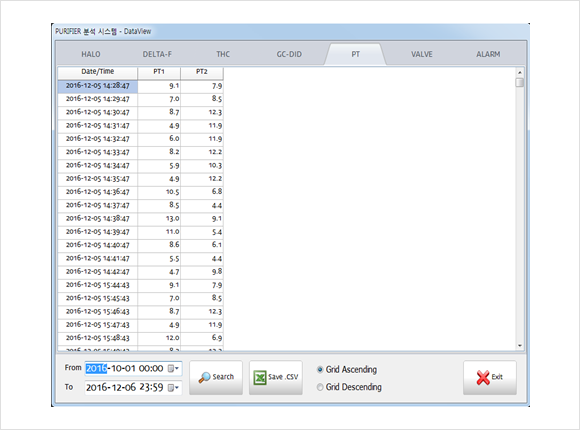Click the Excel icon on Save .CSV
The image size is (580, 430).
tap(260, 377)
